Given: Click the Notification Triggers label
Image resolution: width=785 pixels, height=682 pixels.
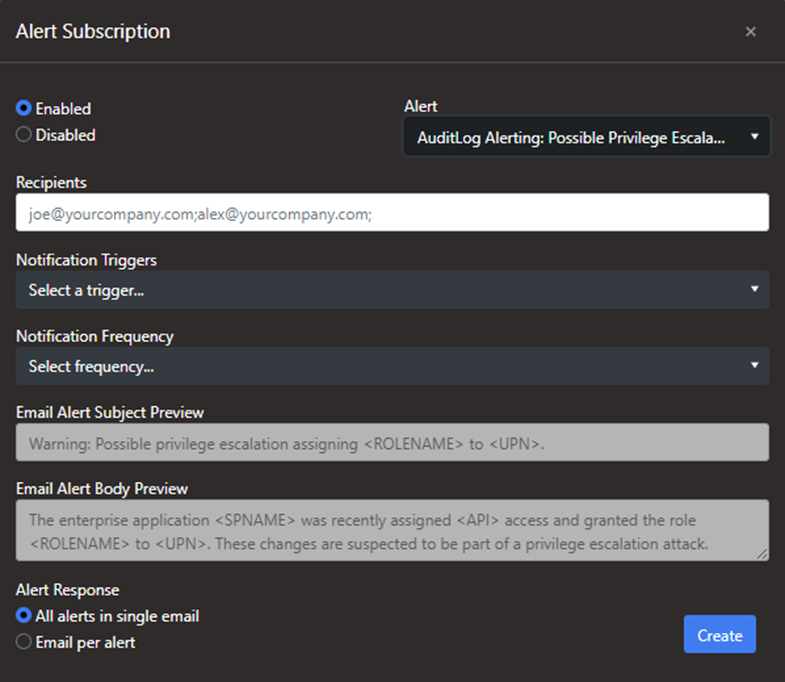Looking at the screenshot, I should tap(86, 260).
